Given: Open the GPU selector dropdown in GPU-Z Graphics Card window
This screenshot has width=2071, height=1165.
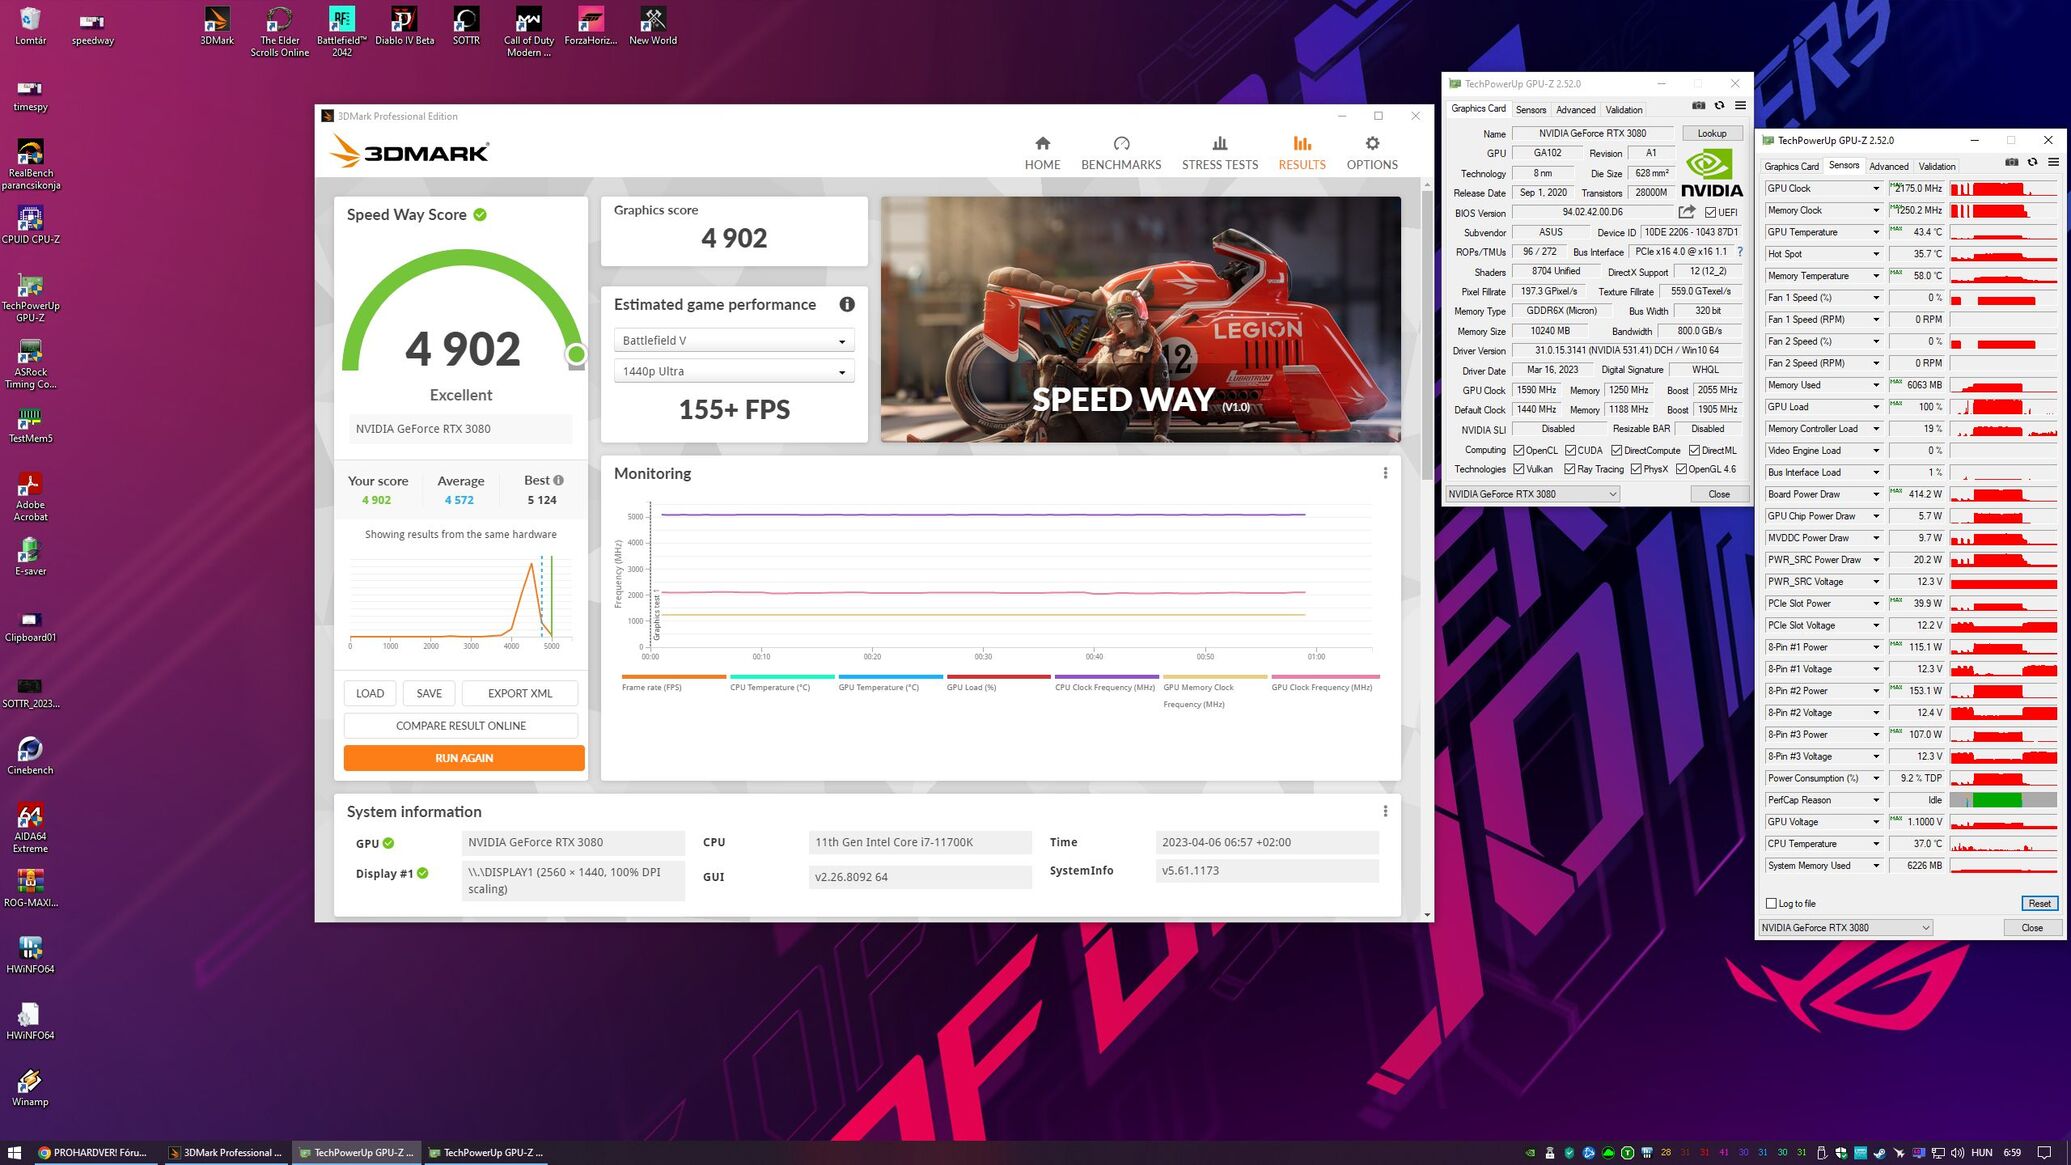Looking at the screenshot, I should pyautogui.click(x=1532, y=494).
